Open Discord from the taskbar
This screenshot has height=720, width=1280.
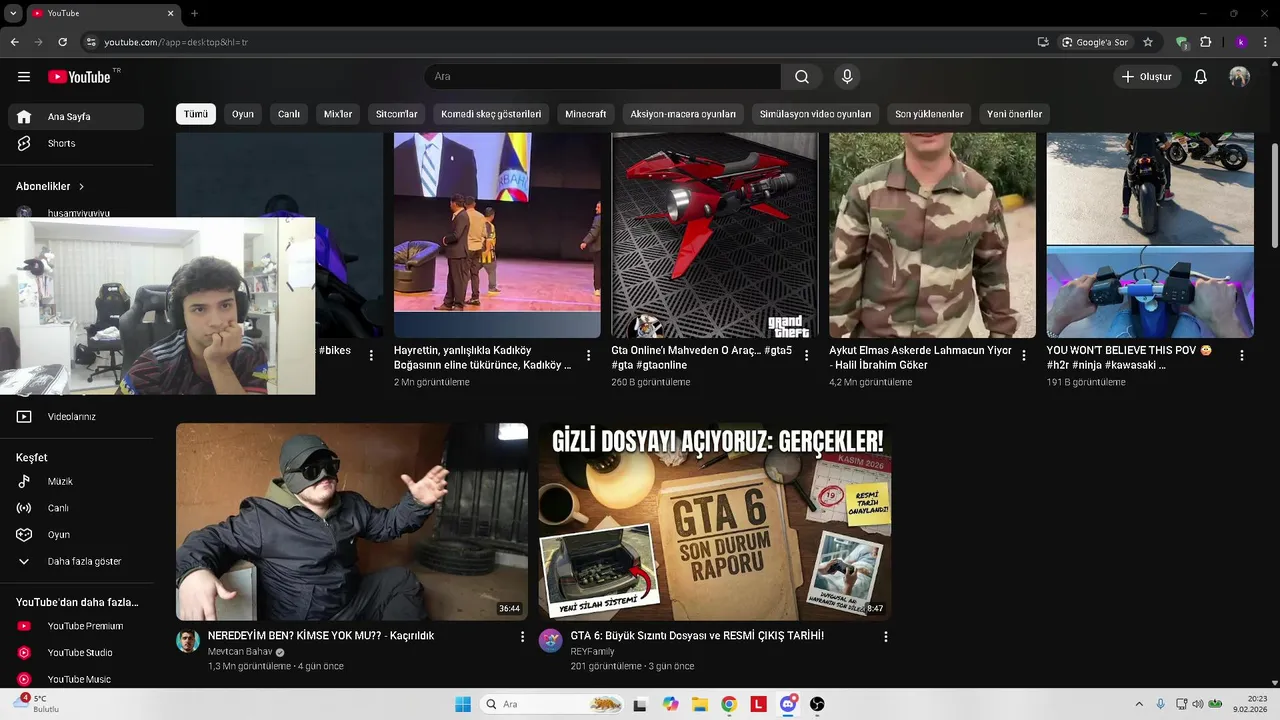tap(788, 704)
